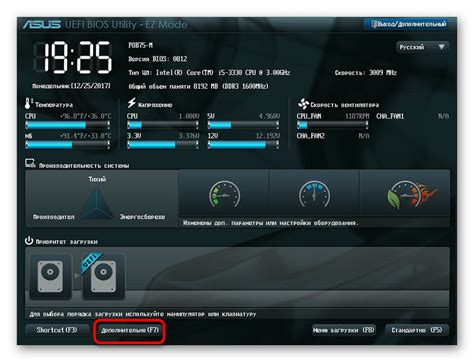Open the Русский language dropdown

click(422, 47)
